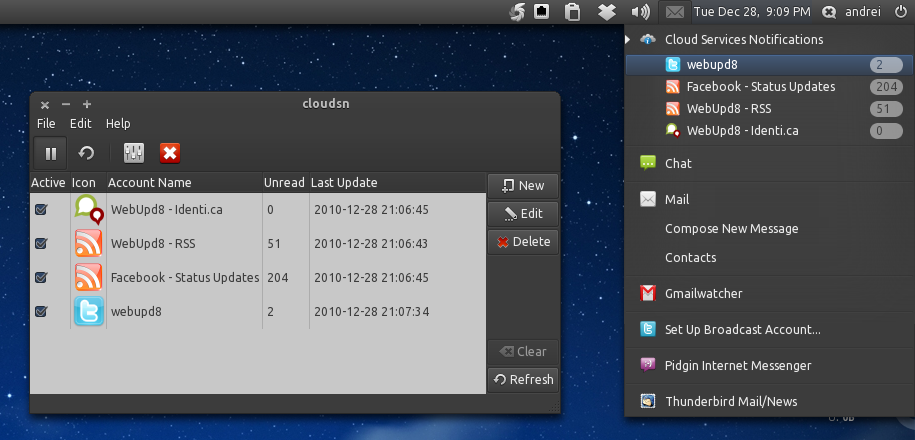Click the network icon in the top panel
The image size is (915, 440).
pyautogui.click(x=542, y=11)
